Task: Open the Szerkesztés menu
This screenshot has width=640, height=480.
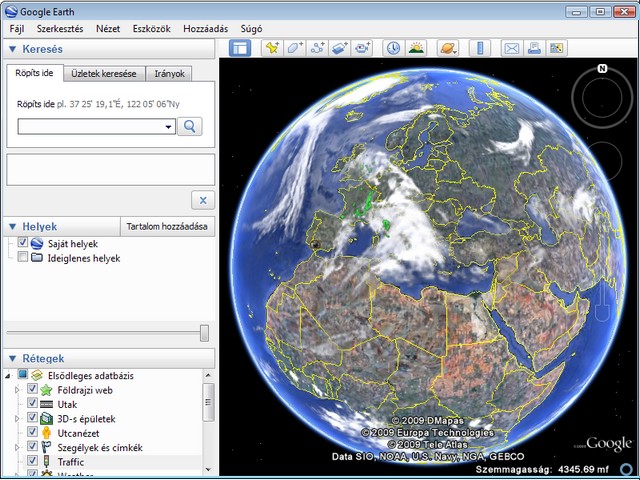Action: click(60, 29)
